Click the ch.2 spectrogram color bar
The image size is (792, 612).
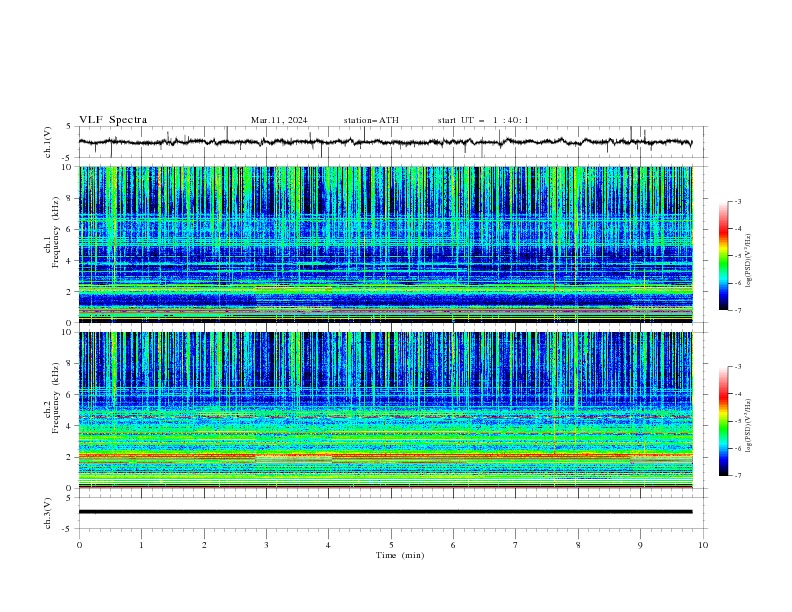723,421
